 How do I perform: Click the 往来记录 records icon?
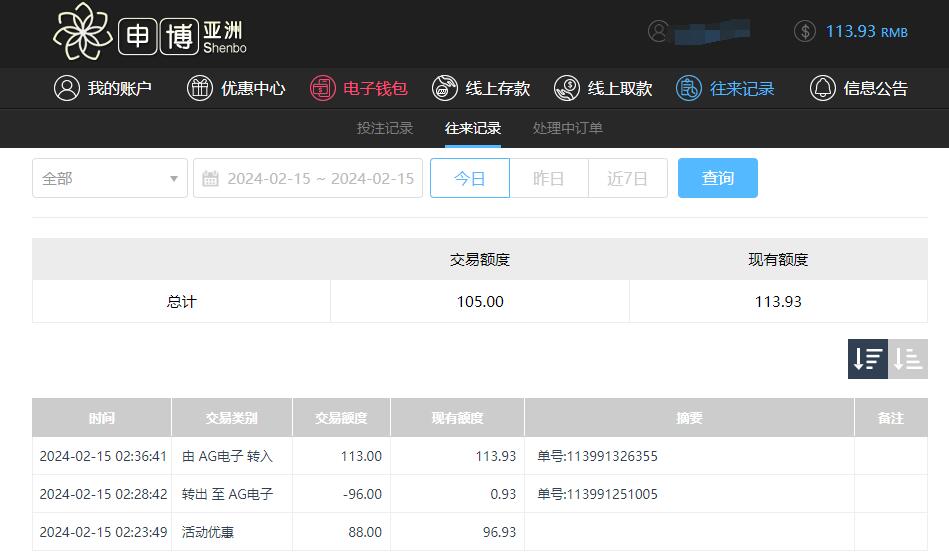pyautogui.click(x=689, y=88)
